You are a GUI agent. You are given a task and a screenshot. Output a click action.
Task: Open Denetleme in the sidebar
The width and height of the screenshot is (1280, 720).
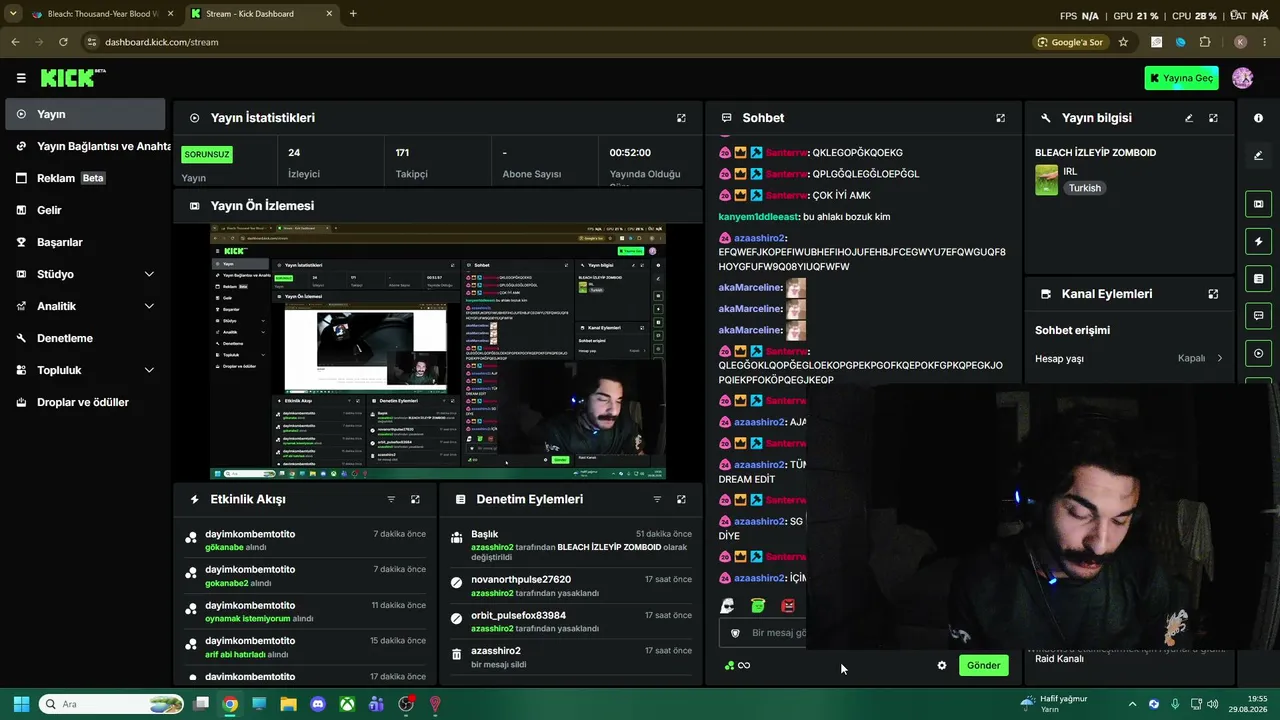85,338
